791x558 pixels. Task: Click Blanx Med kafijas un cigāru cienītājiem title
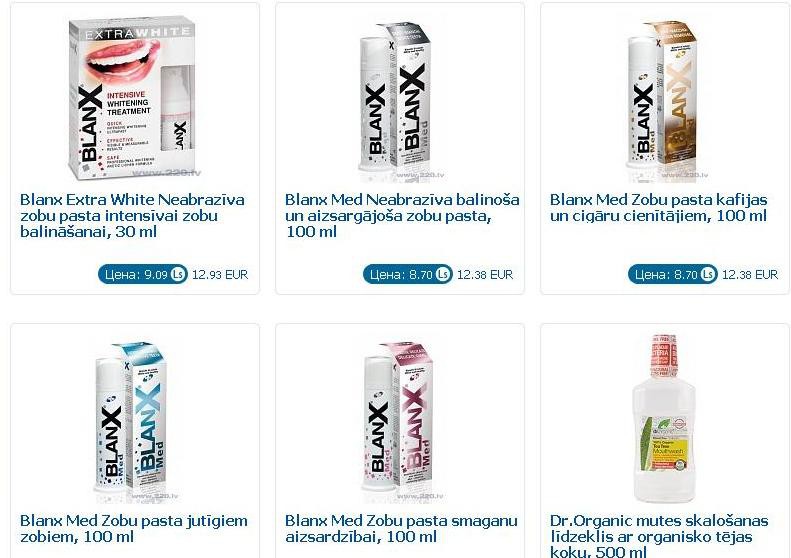[659, 207]
